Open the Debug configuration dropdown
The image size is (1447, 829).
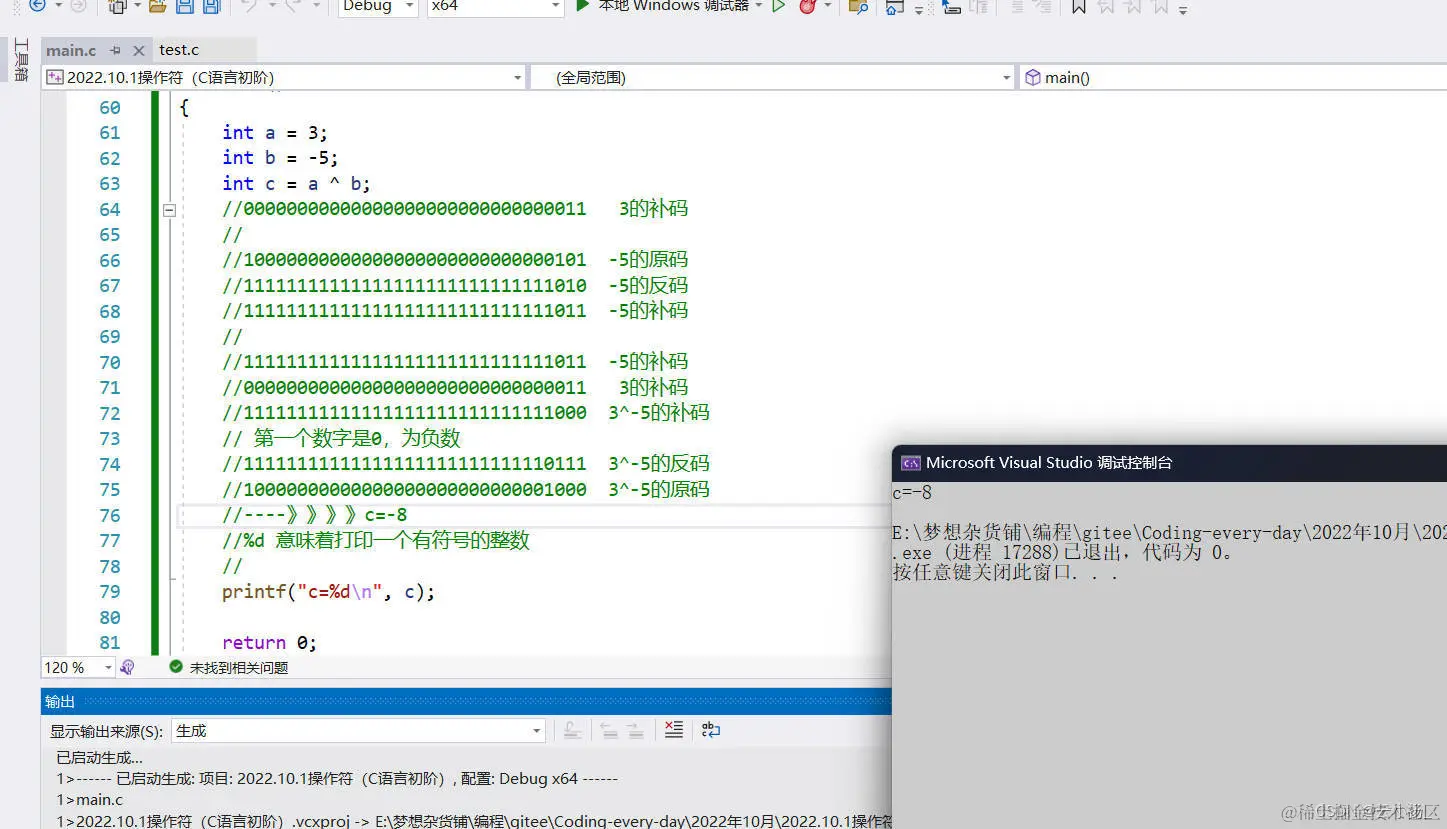377,6
